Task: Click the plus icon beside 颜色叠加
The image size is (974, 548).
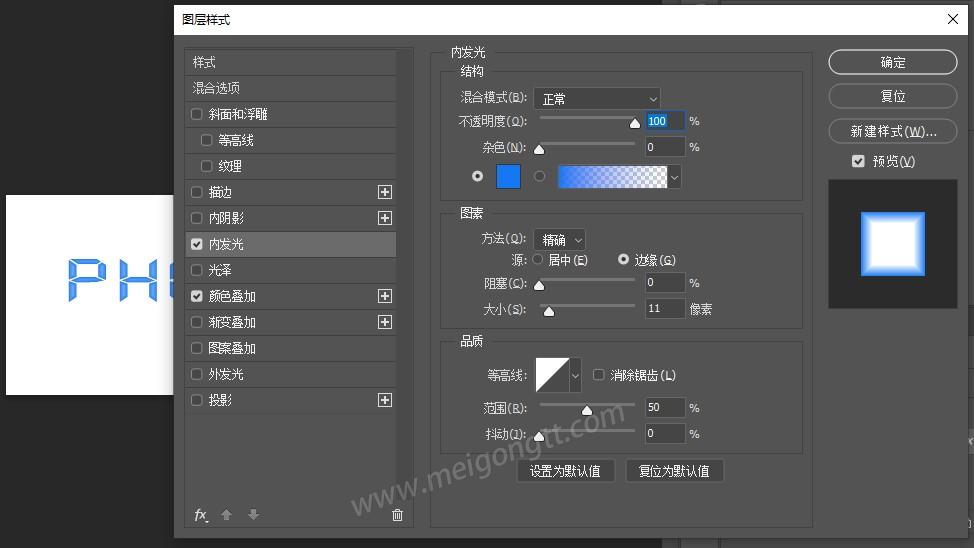Action: [x=385, y=296]
